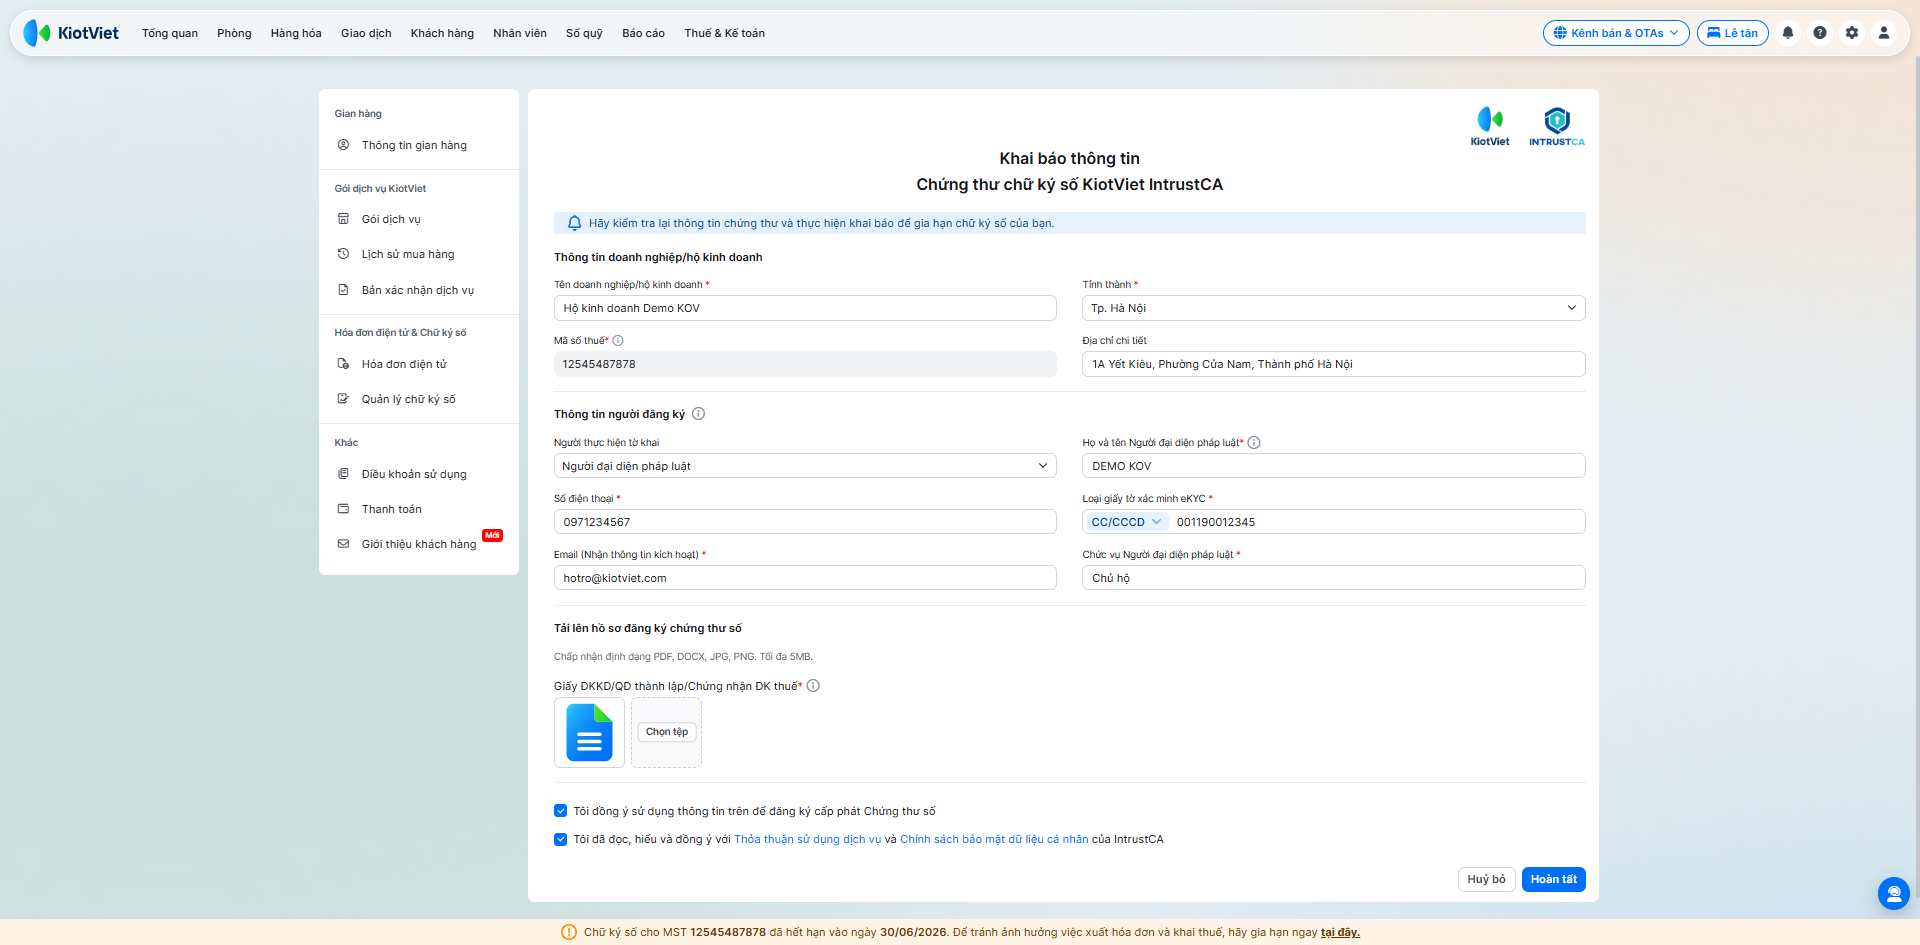Click the Điều khoản sử dụng icon
1920x945 pixels.
pos(343,474)
